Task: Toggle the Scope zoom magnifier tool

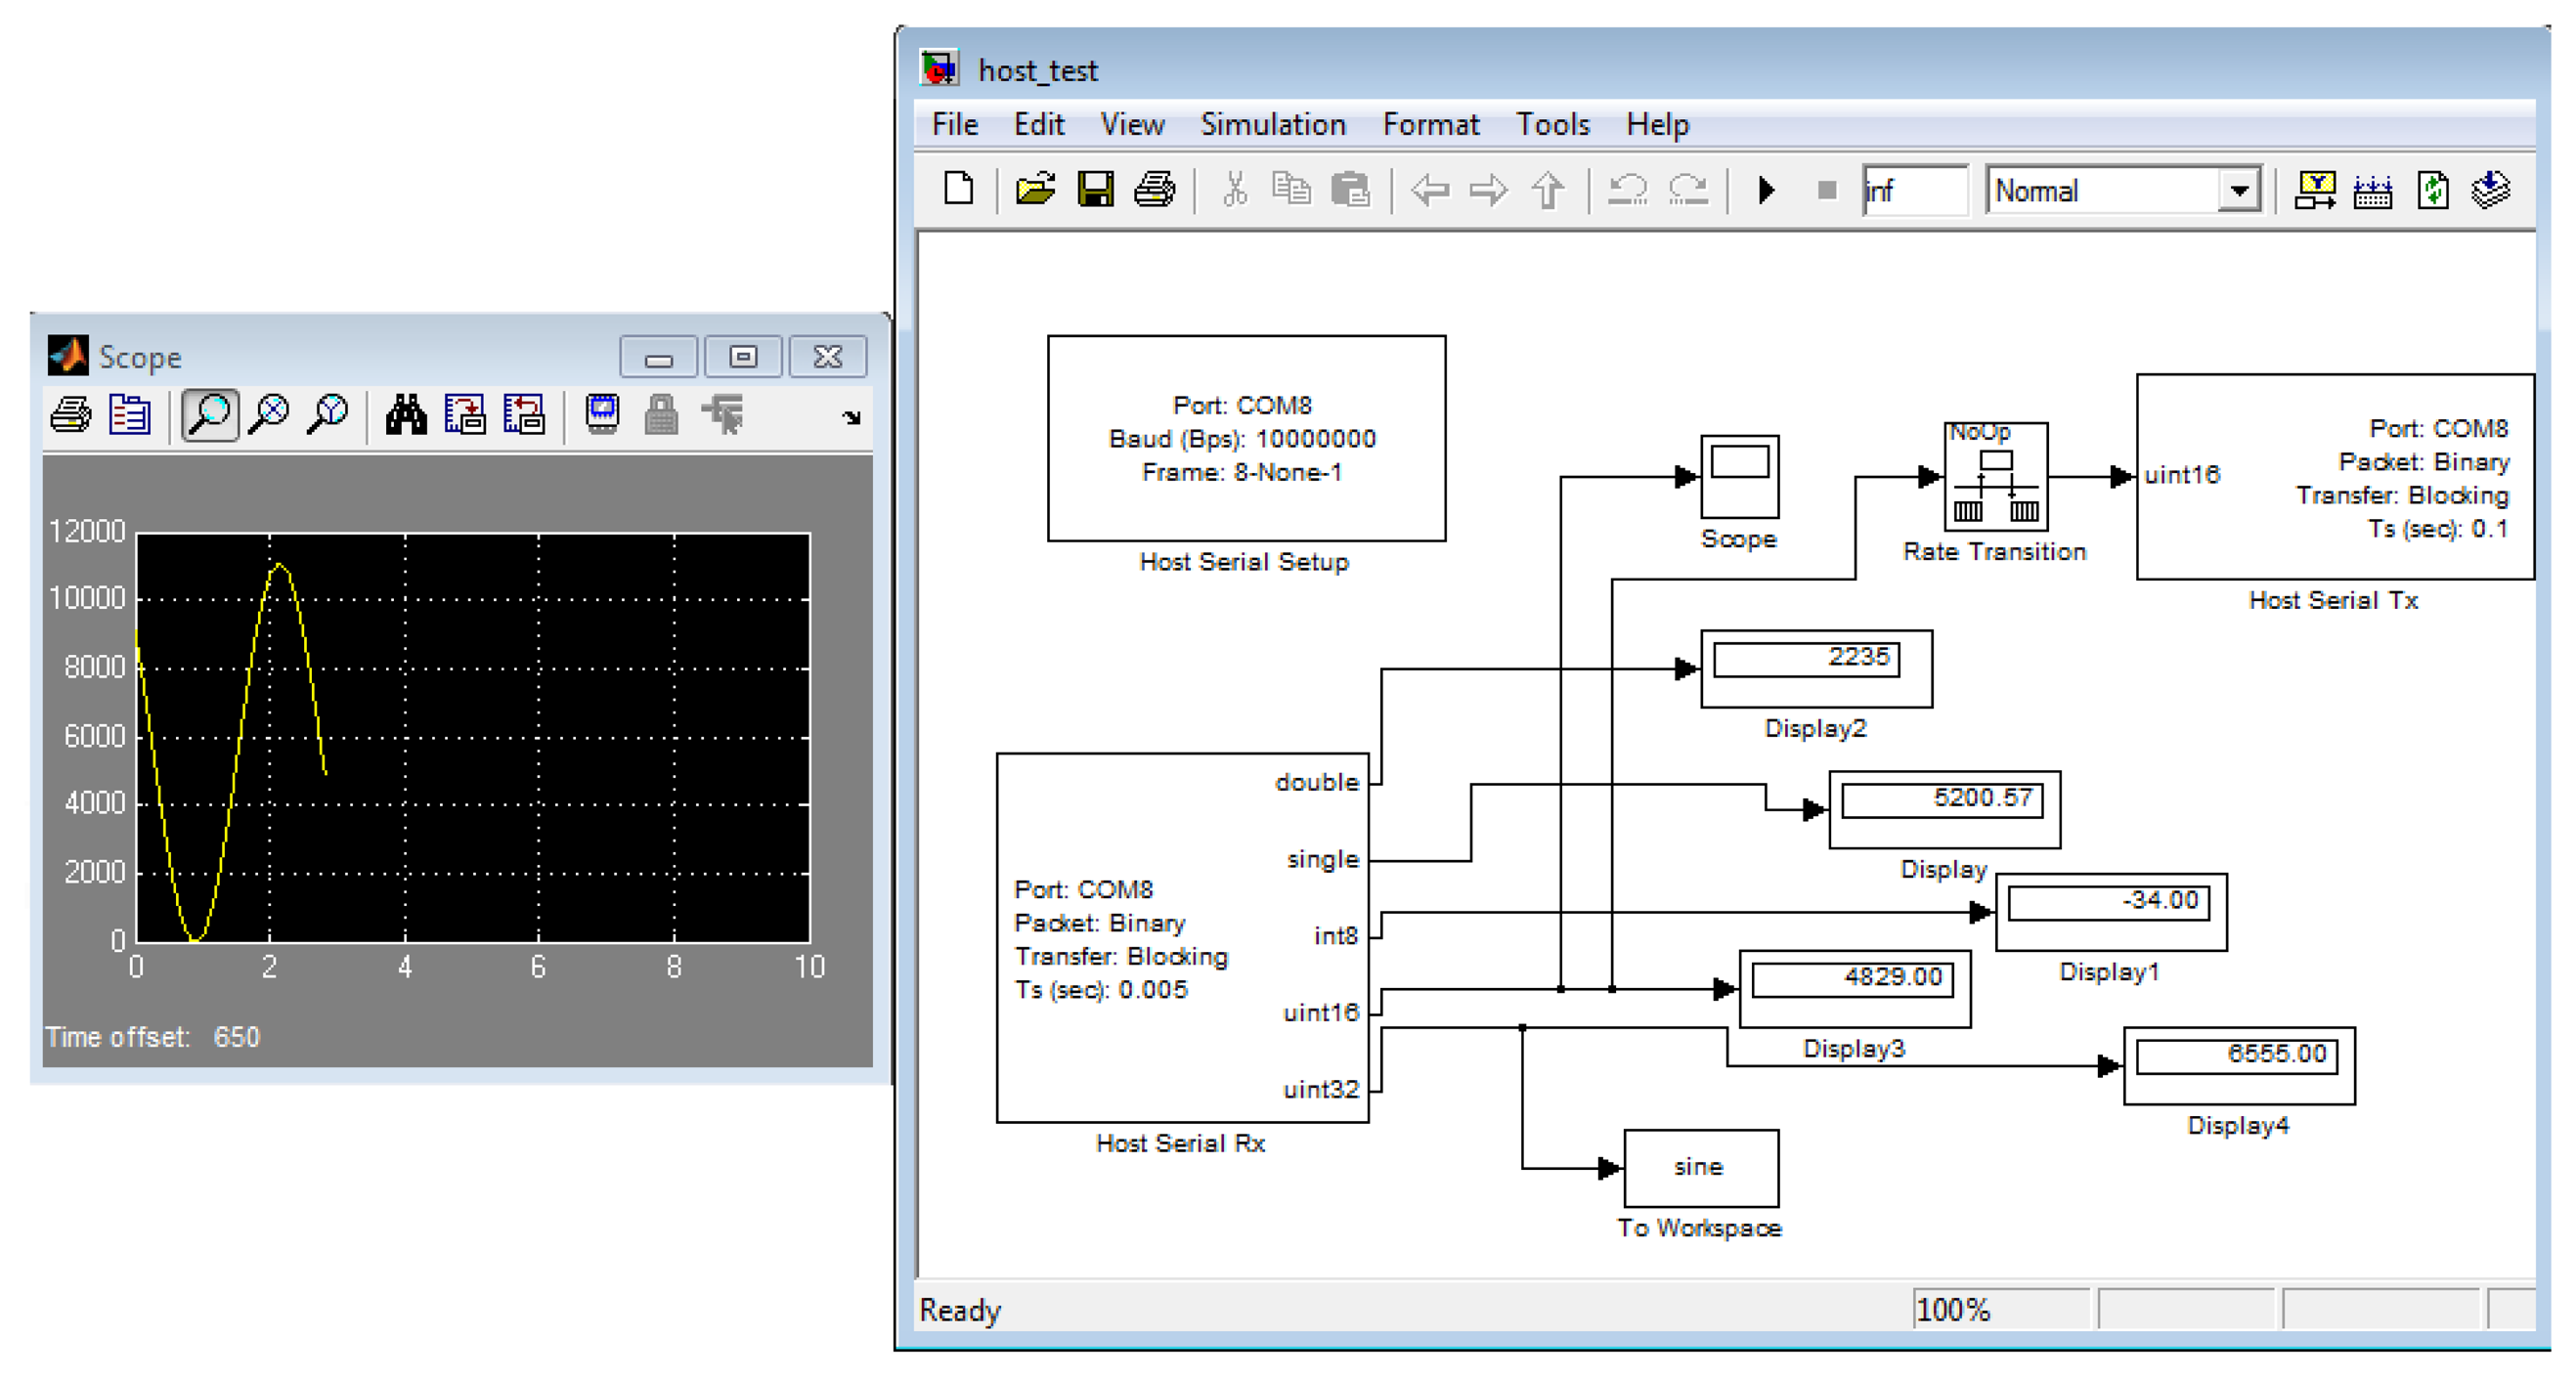Action: [210, 415]
